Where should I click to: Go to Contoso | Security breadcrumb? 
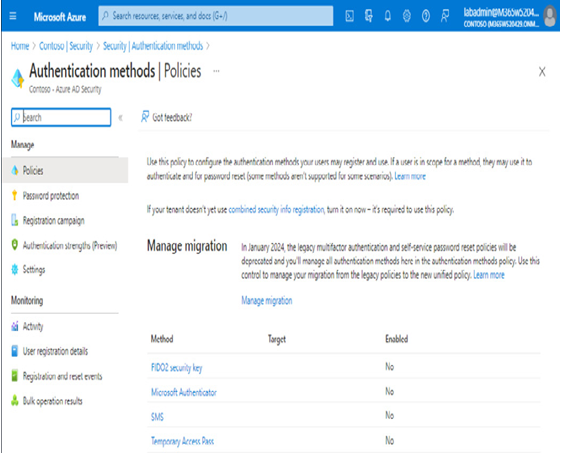pyautogui.click(x=66, y=46)
